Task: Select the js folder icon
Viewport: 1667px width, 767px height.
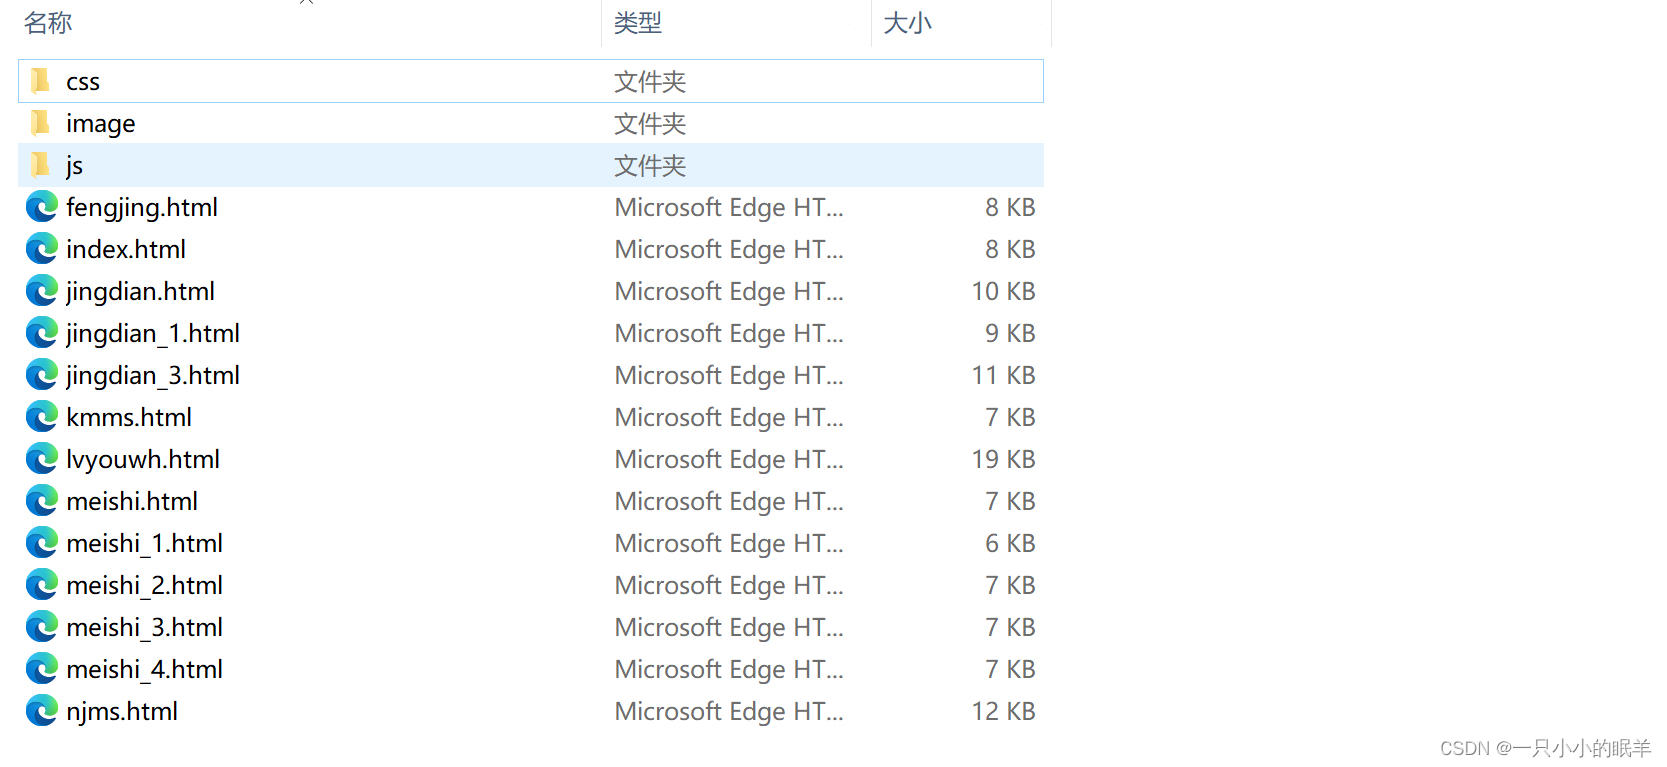Action: tap(40, 164)
